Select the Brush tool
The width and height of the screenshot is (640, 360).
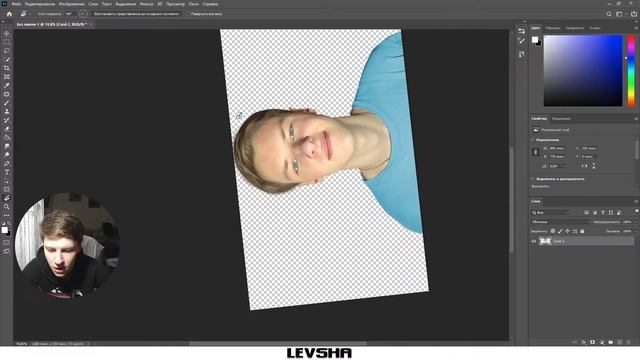7,103
